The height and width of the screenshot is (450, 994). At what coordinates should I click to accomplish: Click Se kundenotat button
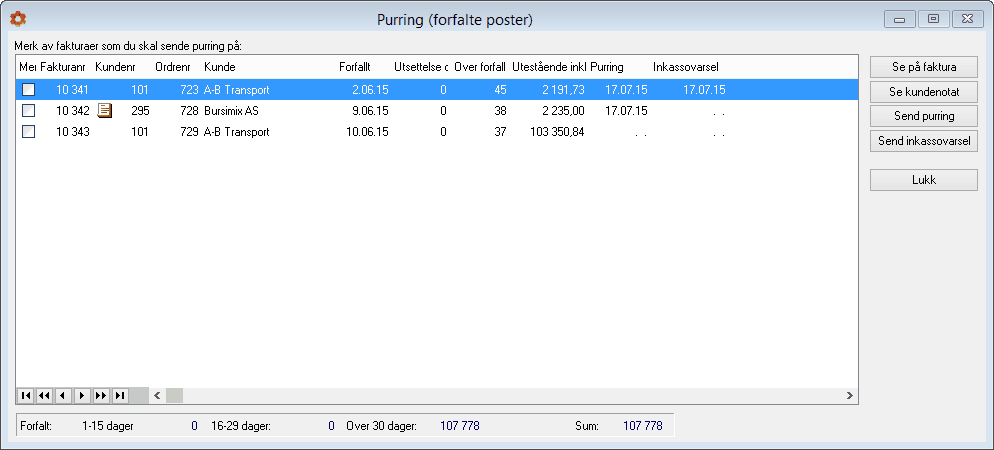pos(924,92)
